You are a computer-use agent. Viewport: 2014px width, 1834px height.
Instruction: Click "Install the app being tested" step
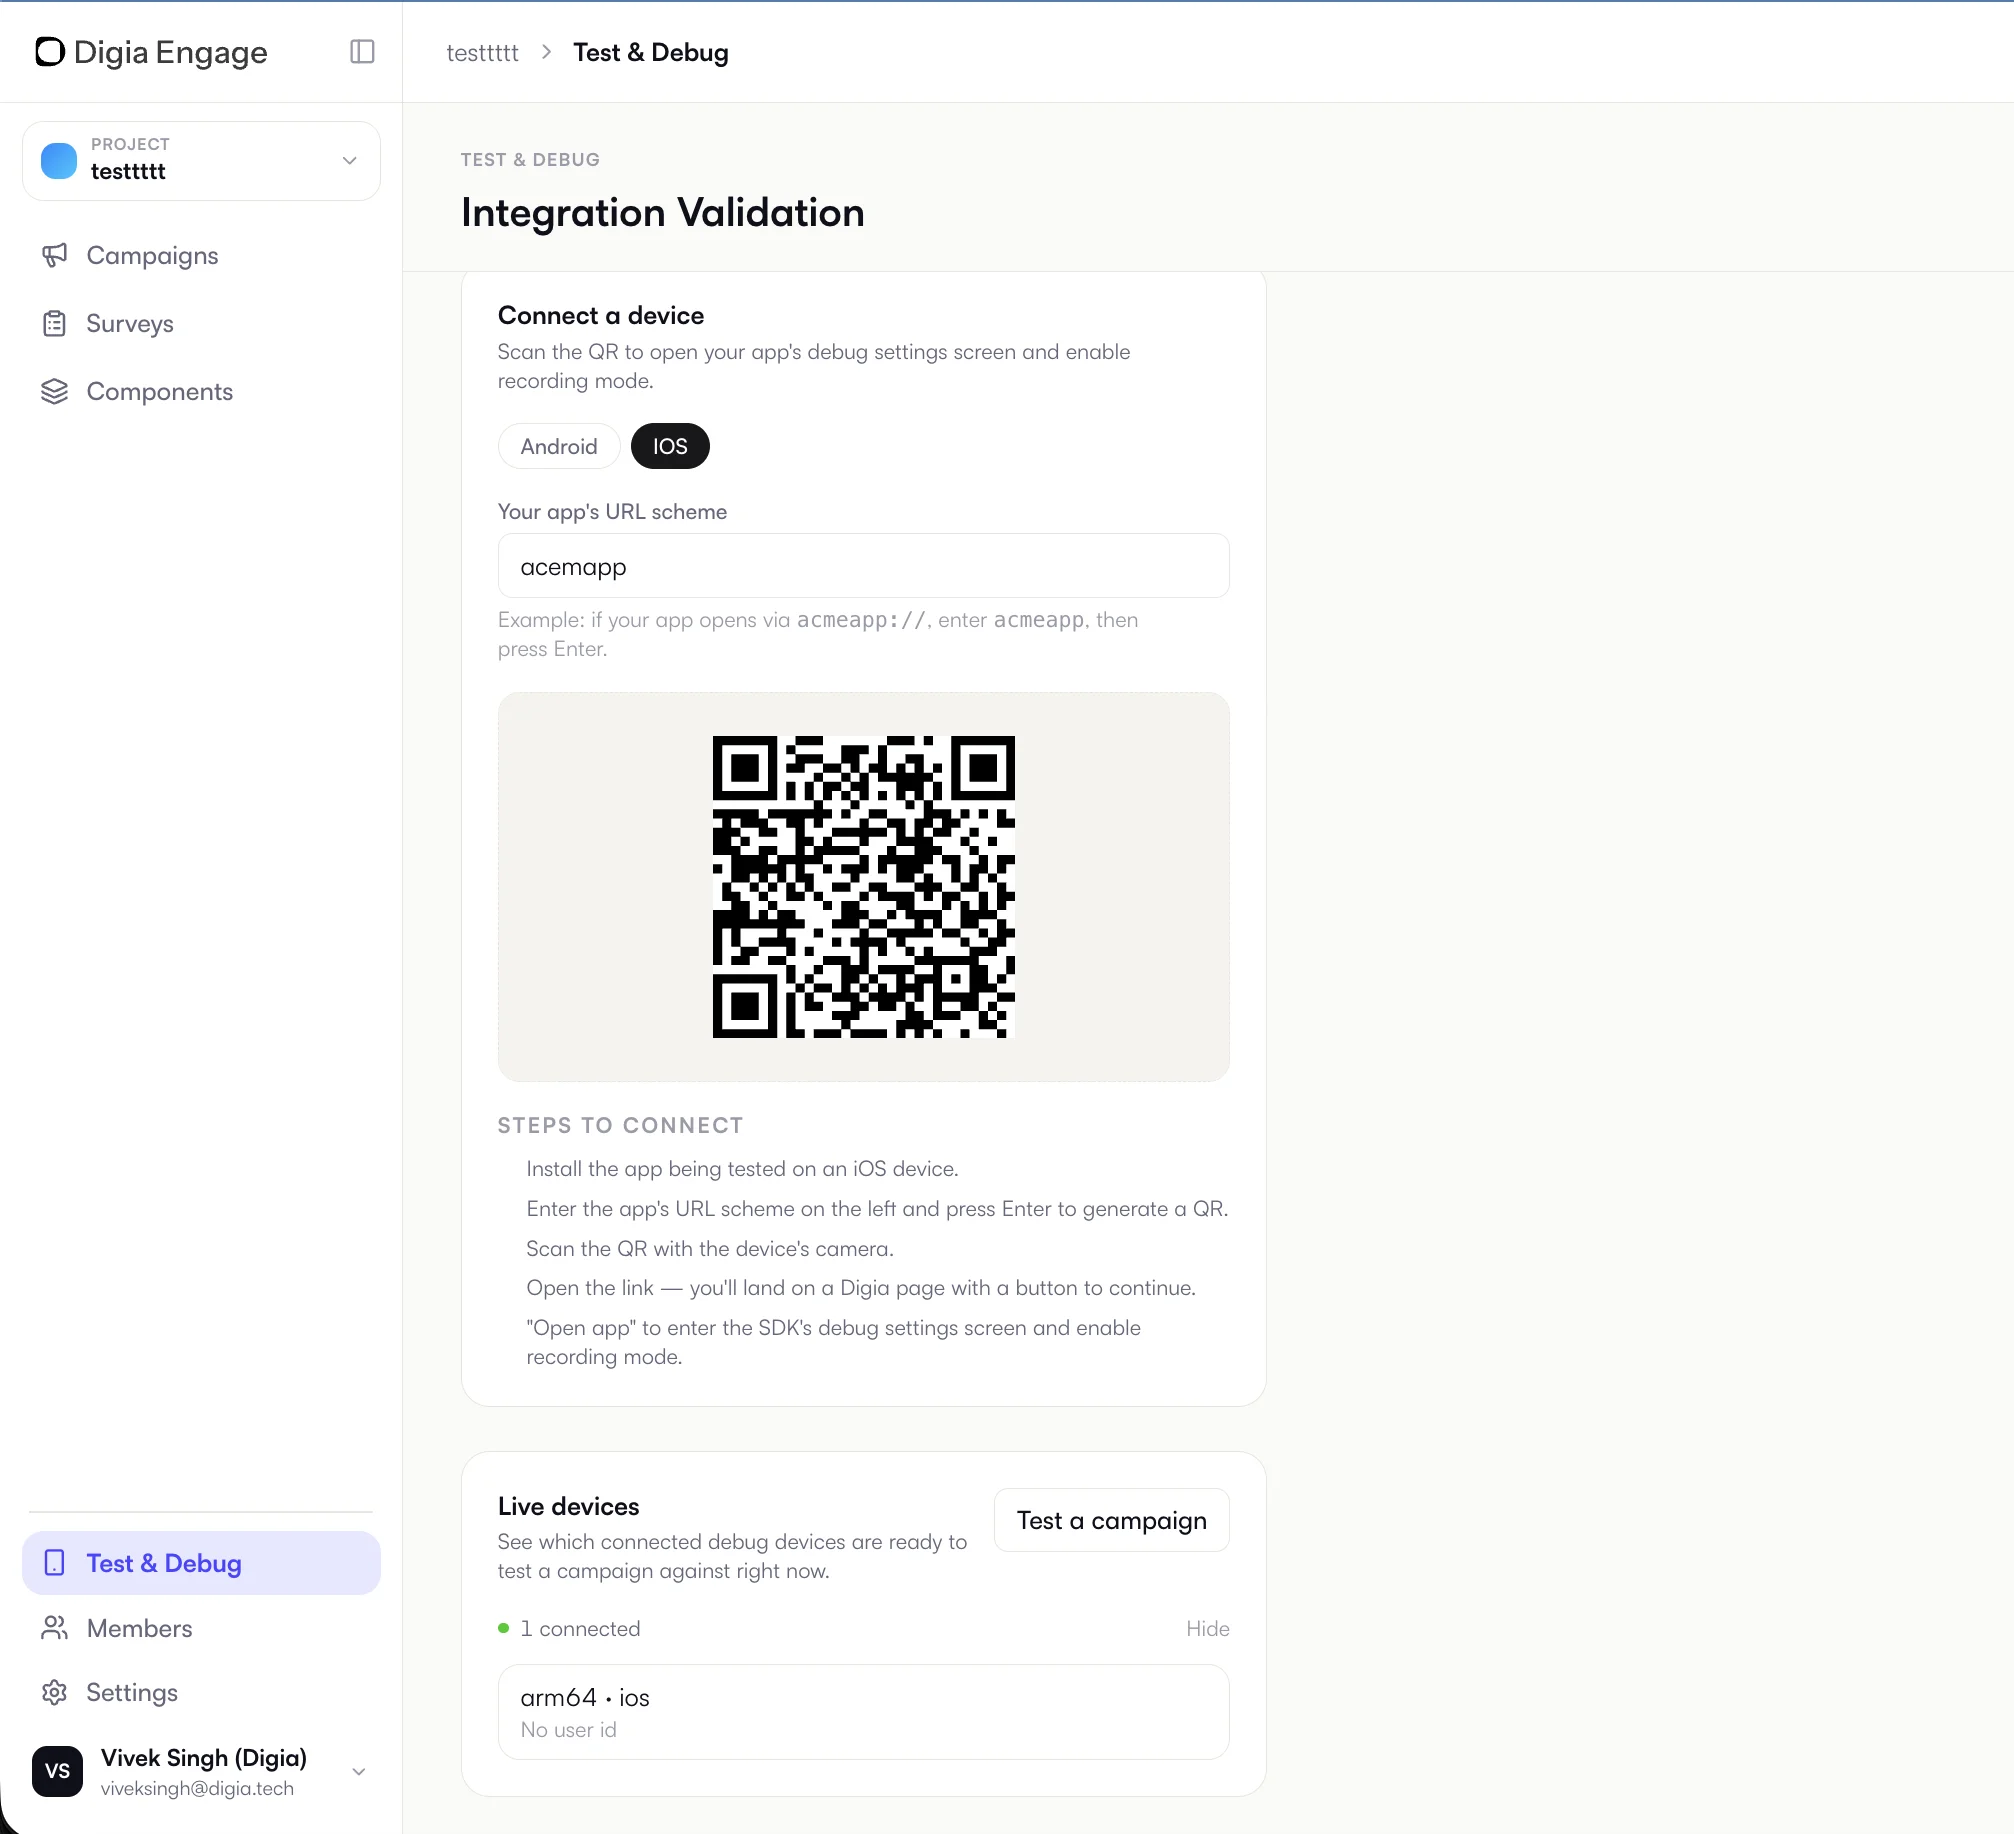tap(742, 1168)
